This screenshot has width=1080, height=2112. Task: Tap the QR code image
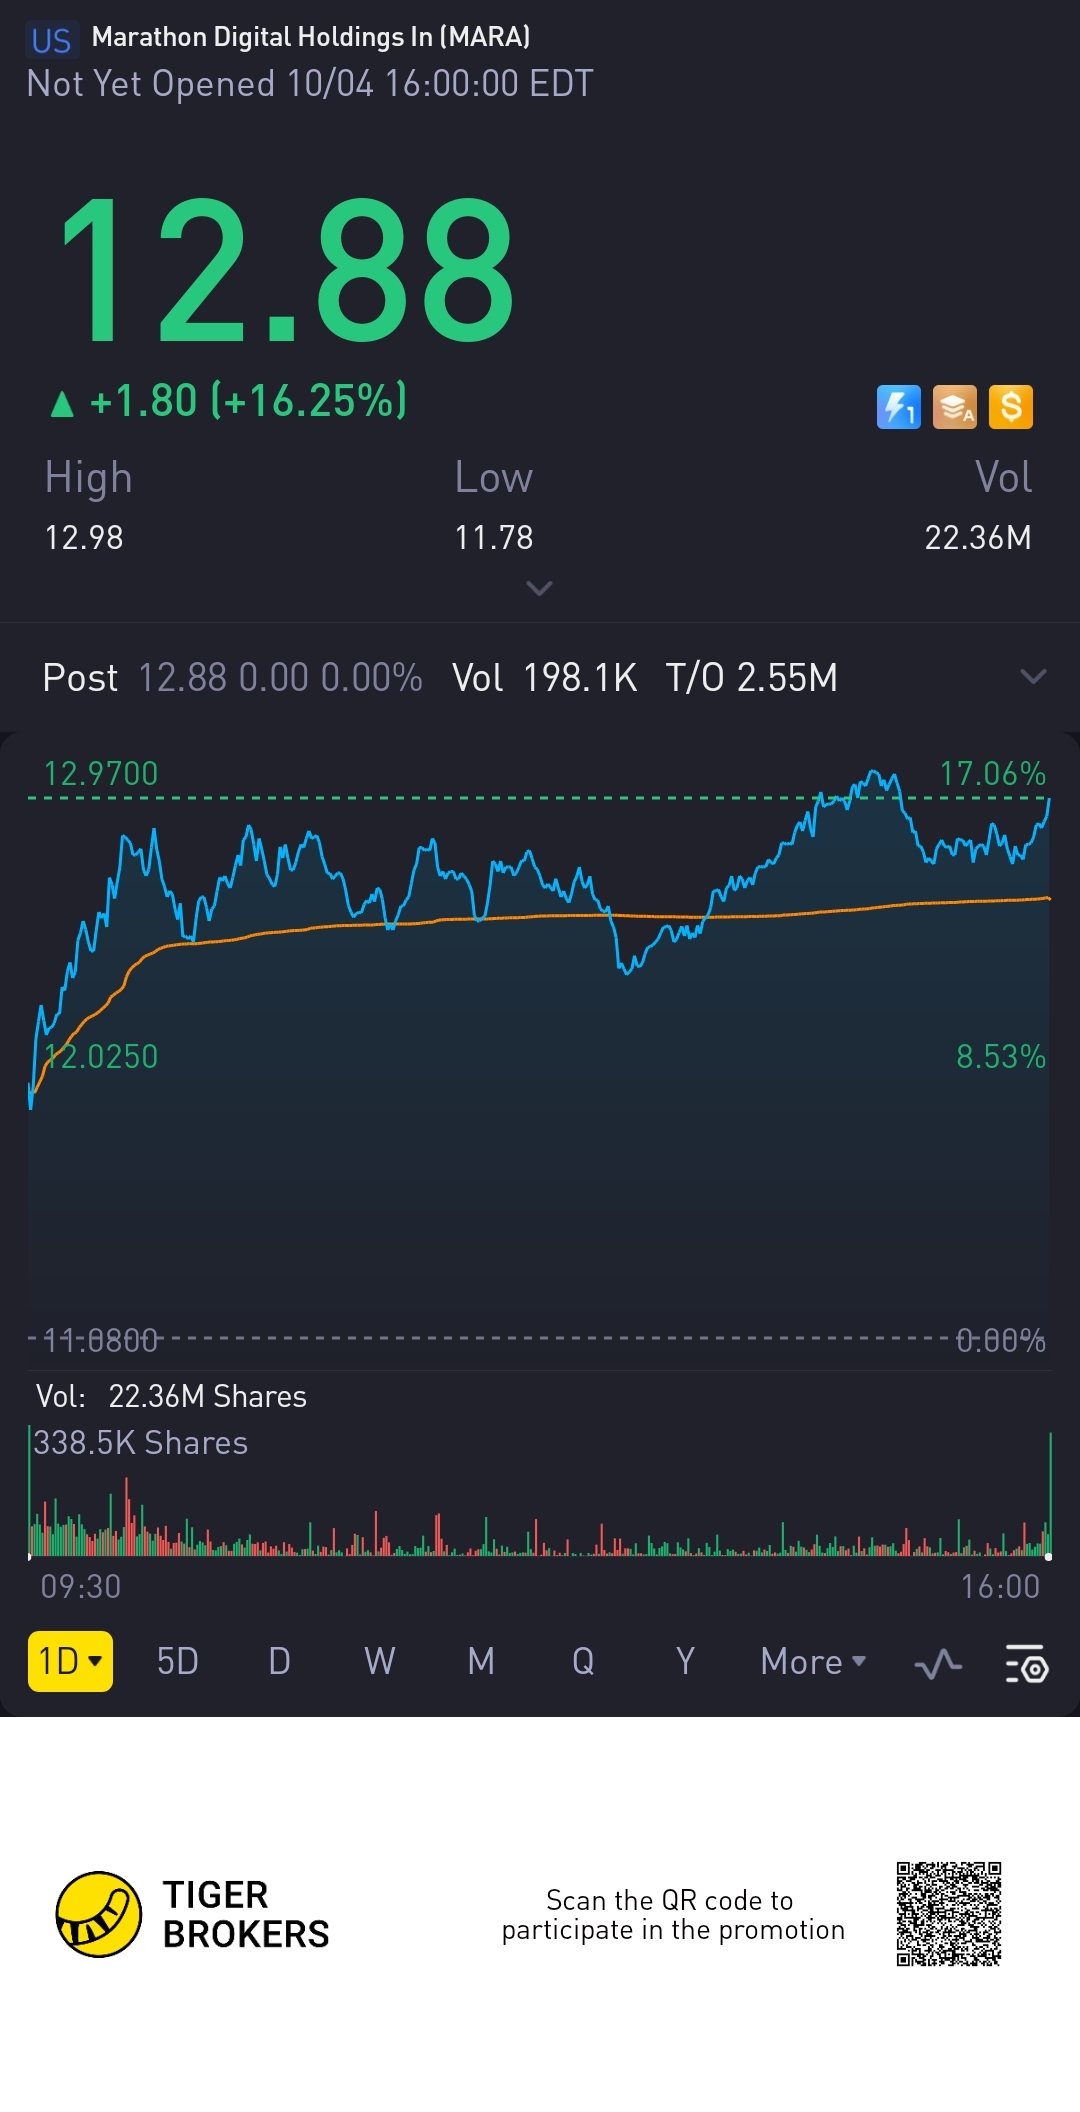click(x=949, y=1914)
